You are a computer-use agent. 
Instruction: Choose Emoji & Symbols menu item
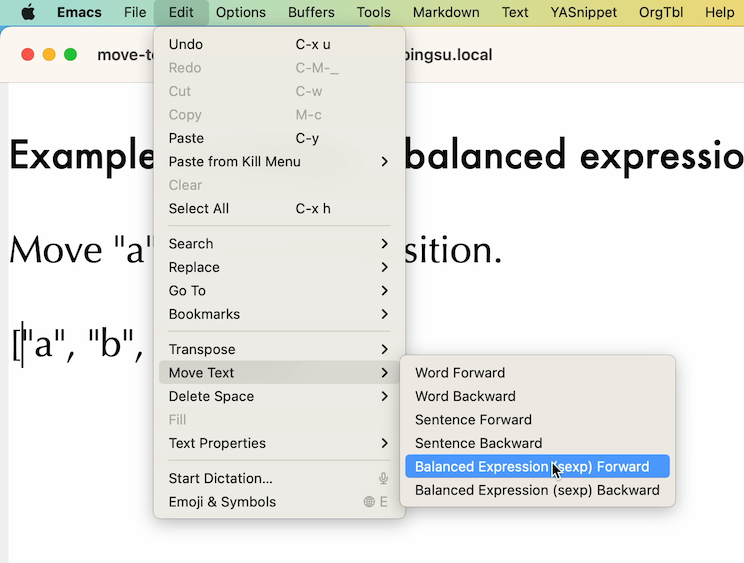point(279,502)
